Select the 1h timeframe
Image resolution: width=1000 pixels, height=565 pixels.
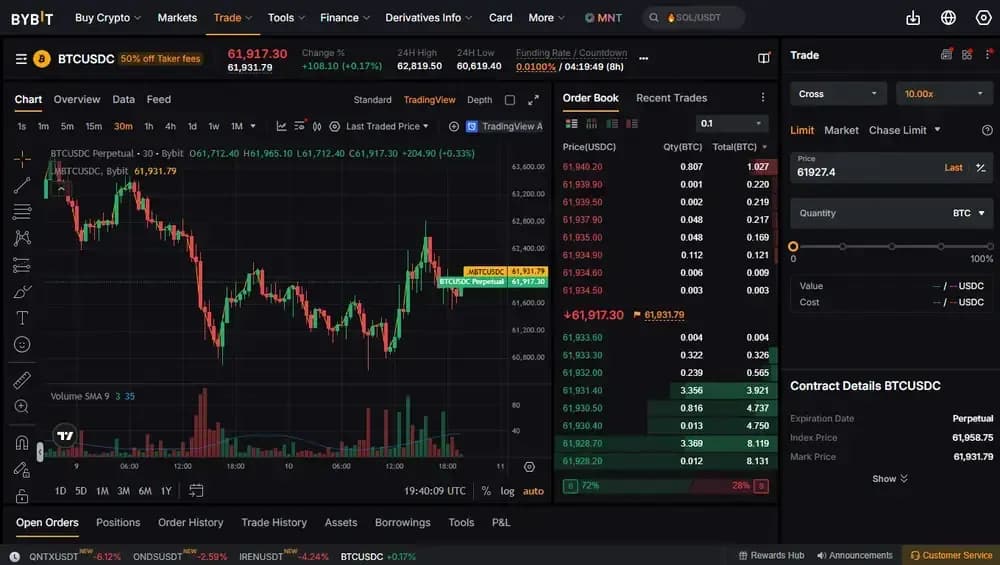point(149,126)
